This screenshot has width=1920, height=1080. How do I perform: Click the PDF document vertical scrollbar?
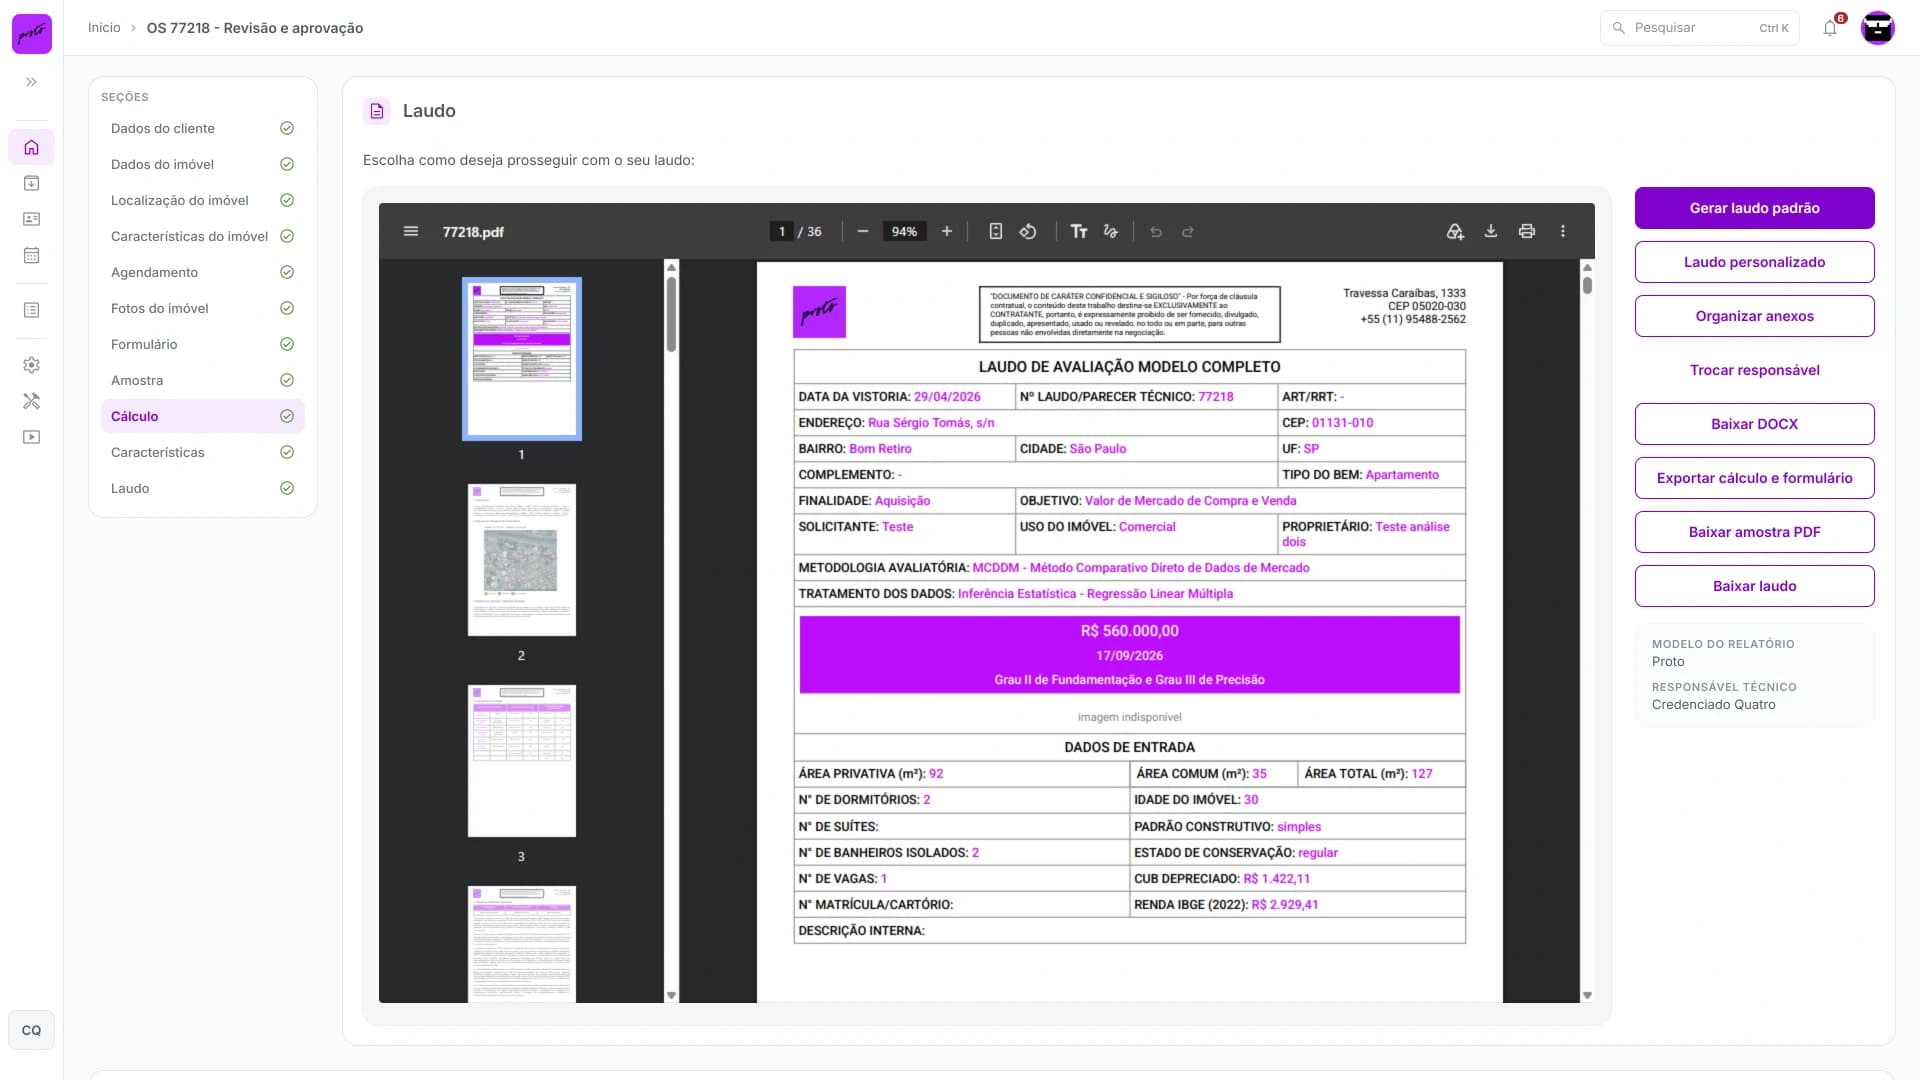tap(1587, 630)
